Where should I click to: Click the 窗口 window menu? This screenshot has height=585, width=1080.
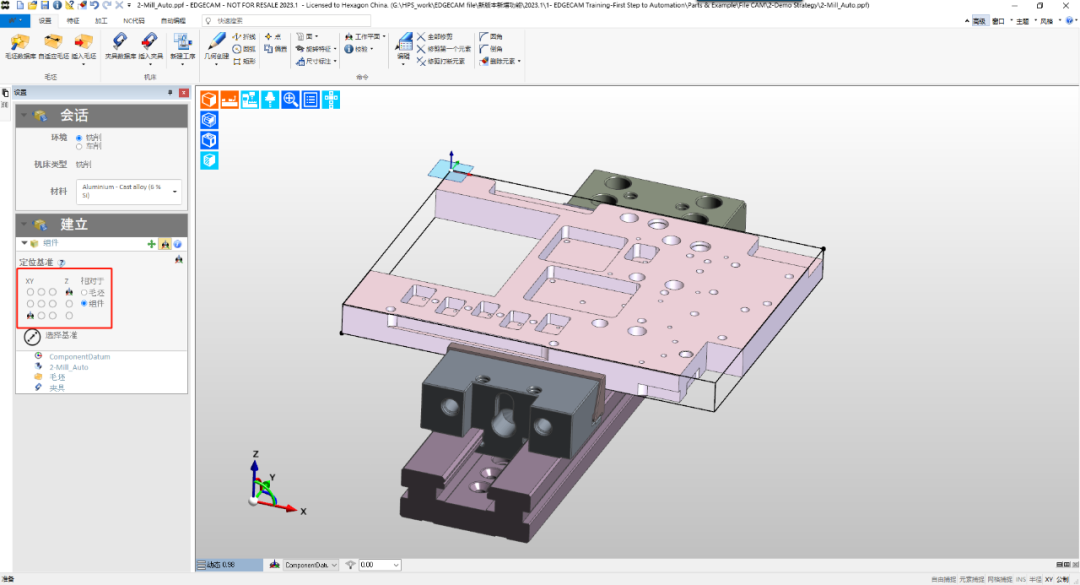click(x=999, y=21)
